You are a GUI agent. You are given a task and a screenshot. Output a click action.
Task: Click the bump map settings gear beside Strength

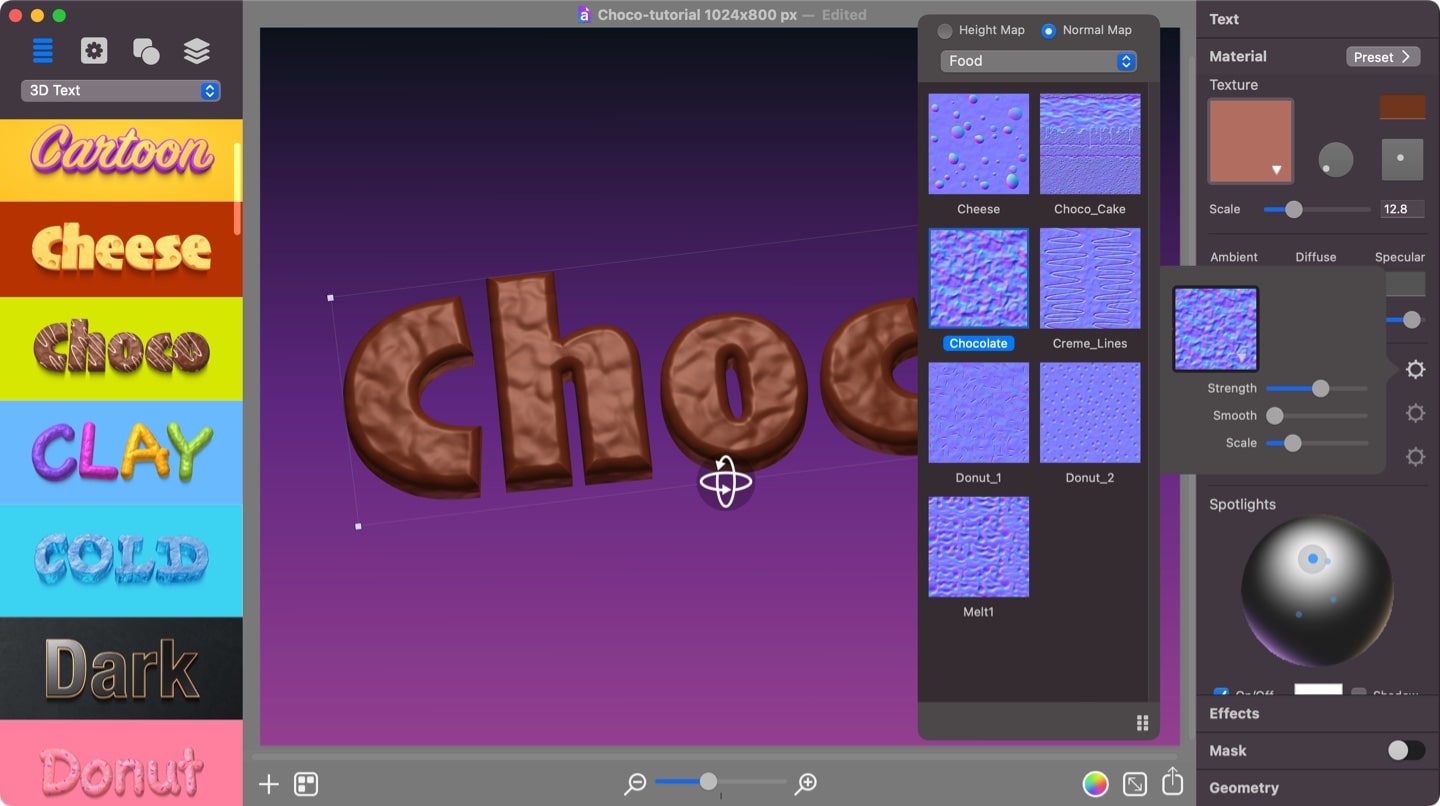click(x=1416, y=369)
